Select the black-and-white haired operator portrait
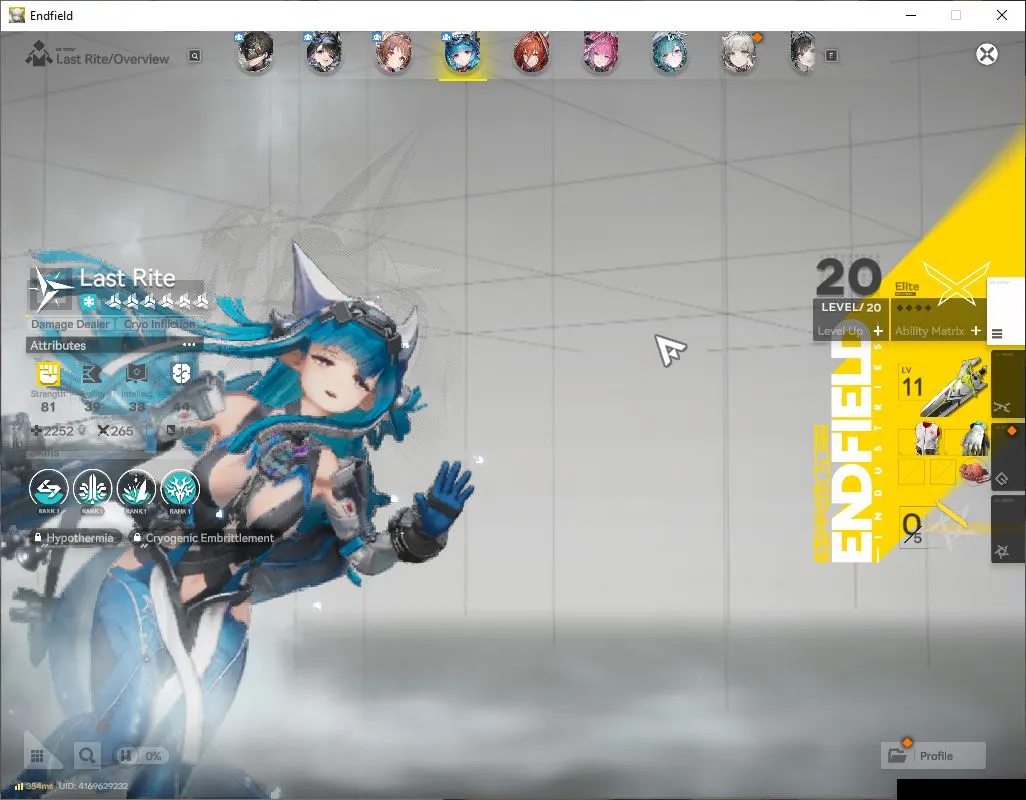The image size is (1026, 800). (x=804, y=53)
